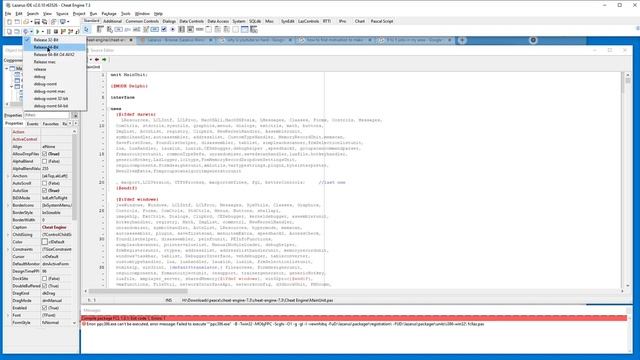
Task: Expand the Constraints property
Action: click(x=8, y=249)
